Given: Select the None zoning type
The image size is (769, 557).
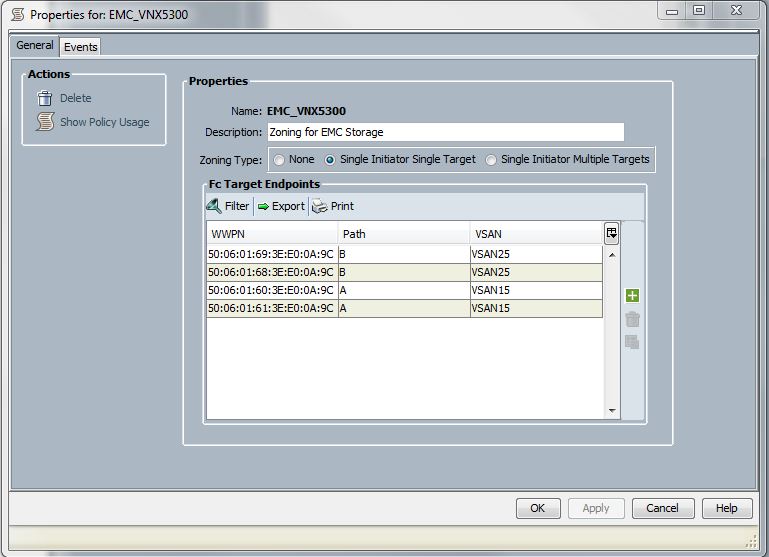Looking at the screenshot, I should tap(279, 160).
